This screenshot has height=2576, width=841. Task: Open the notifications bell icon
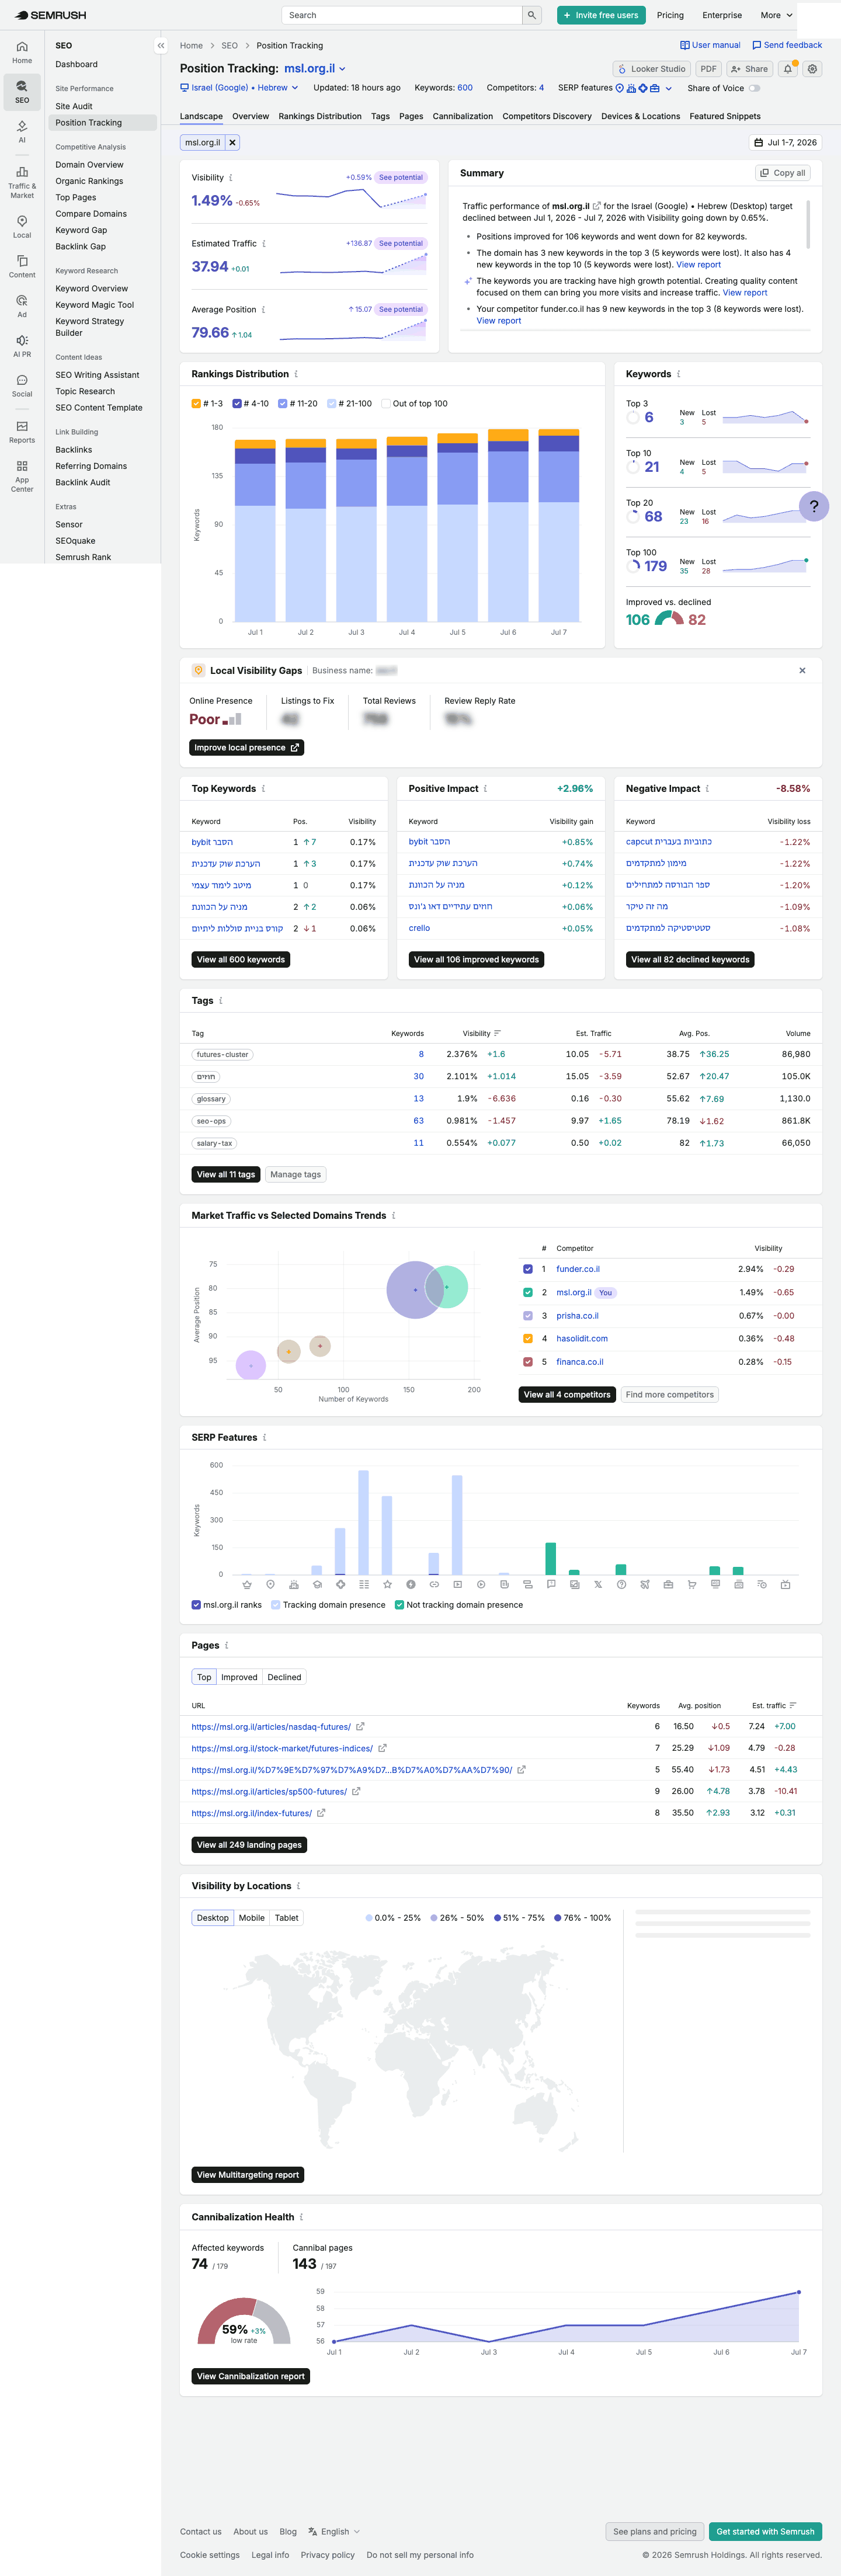788,69
